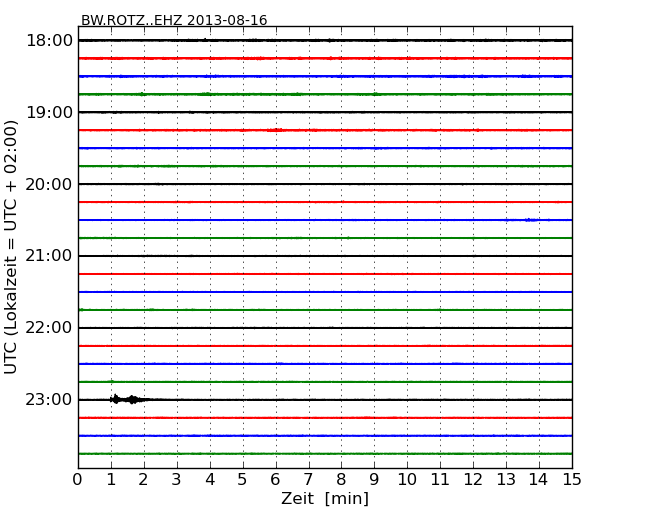Click the x-axis tick label 3
The height and width of the screenshot is (520, 650).
(x=177, y=479)
